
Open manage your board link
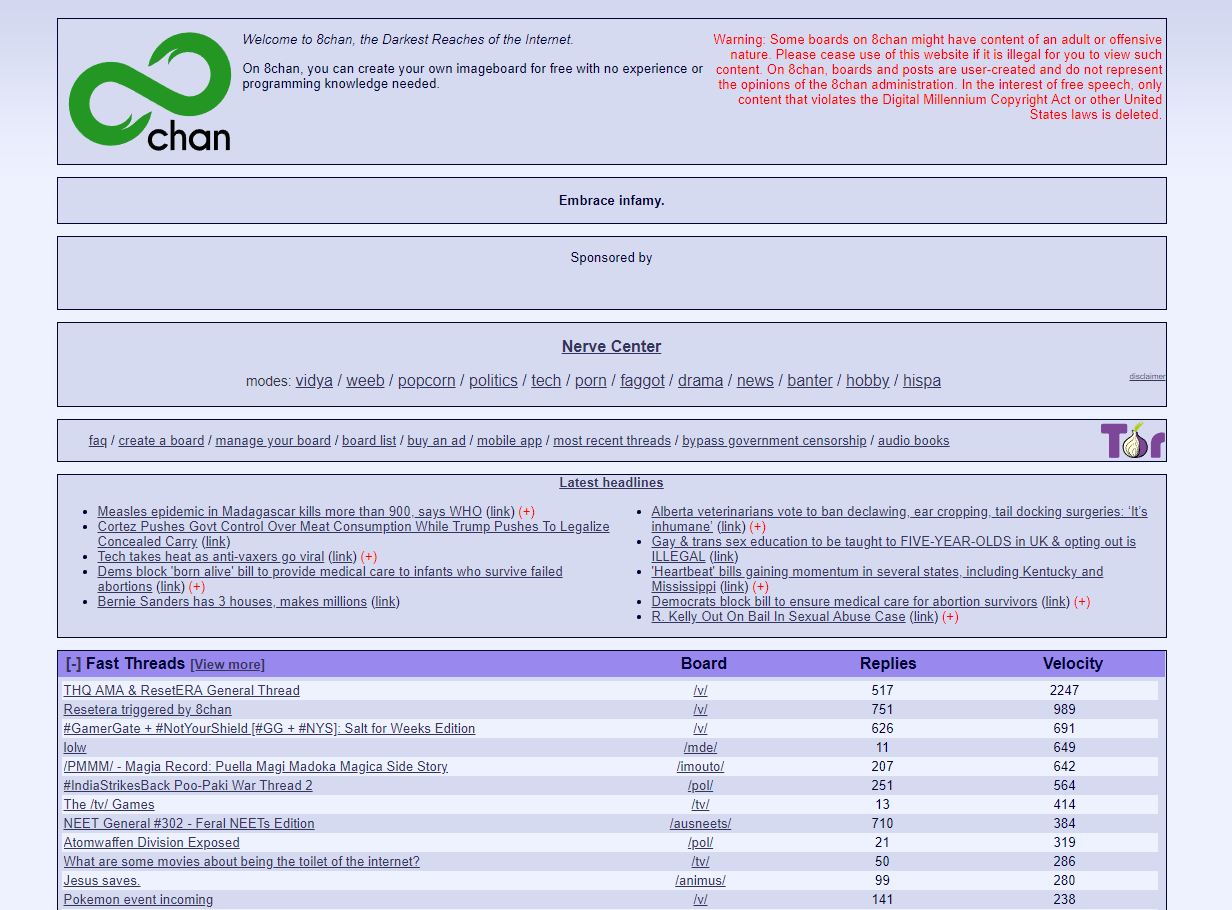tap(273, 441)
